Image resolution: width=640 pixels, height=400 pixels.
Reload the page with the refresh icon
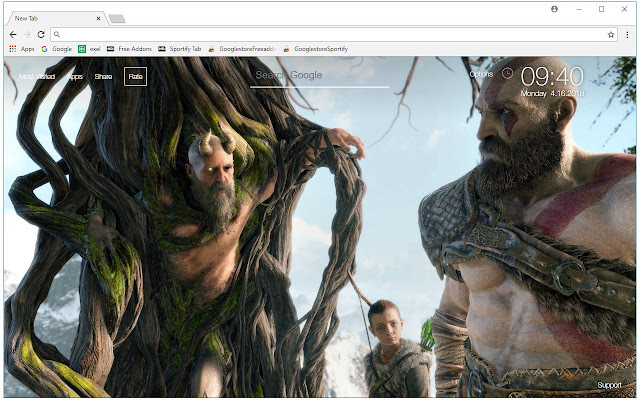point(41,35)
